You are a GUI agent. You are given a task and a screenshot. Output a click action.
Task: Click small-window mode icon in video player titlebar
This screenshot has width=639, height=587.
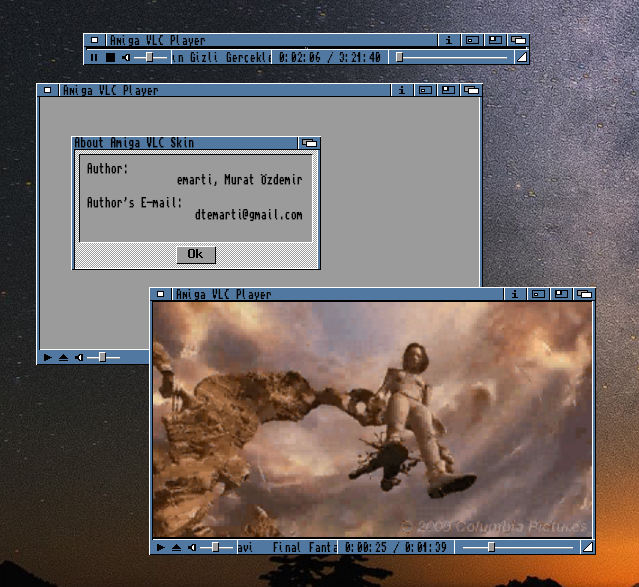(x=538, y=294)
